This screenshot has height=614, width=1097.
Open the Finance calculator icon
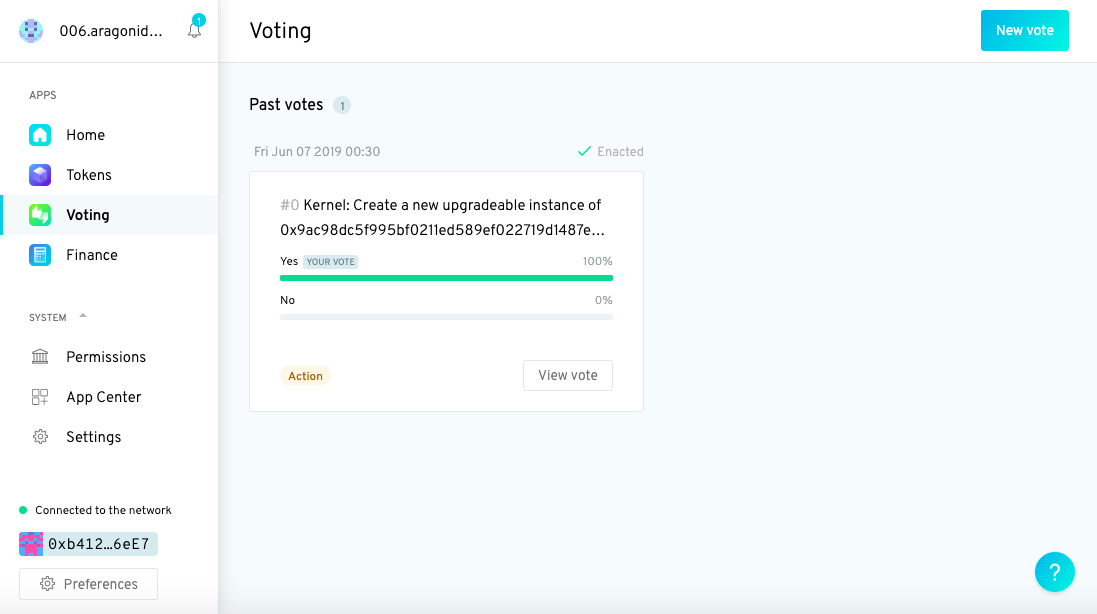click(x=40, y=255)
